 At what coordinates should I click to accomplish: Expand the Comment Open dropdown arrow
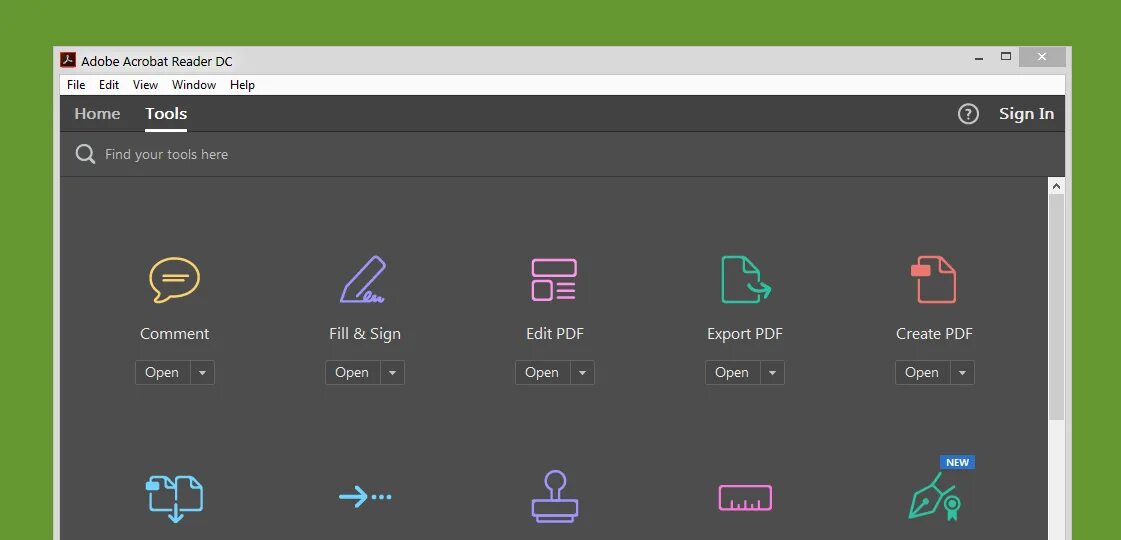click(x=202, y=373)
